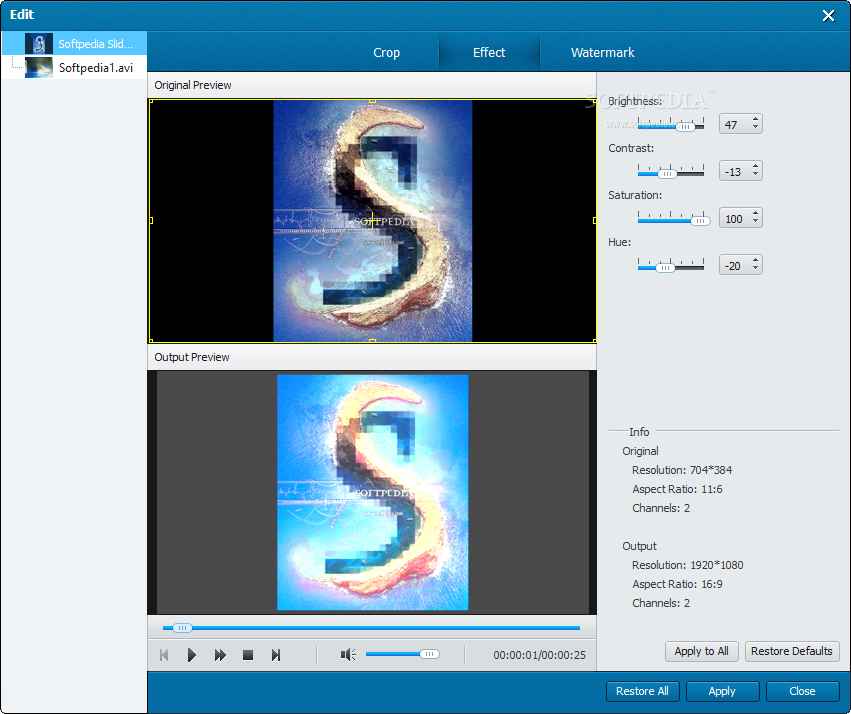Mute the audio with speaker icon

tap(348, 655)
